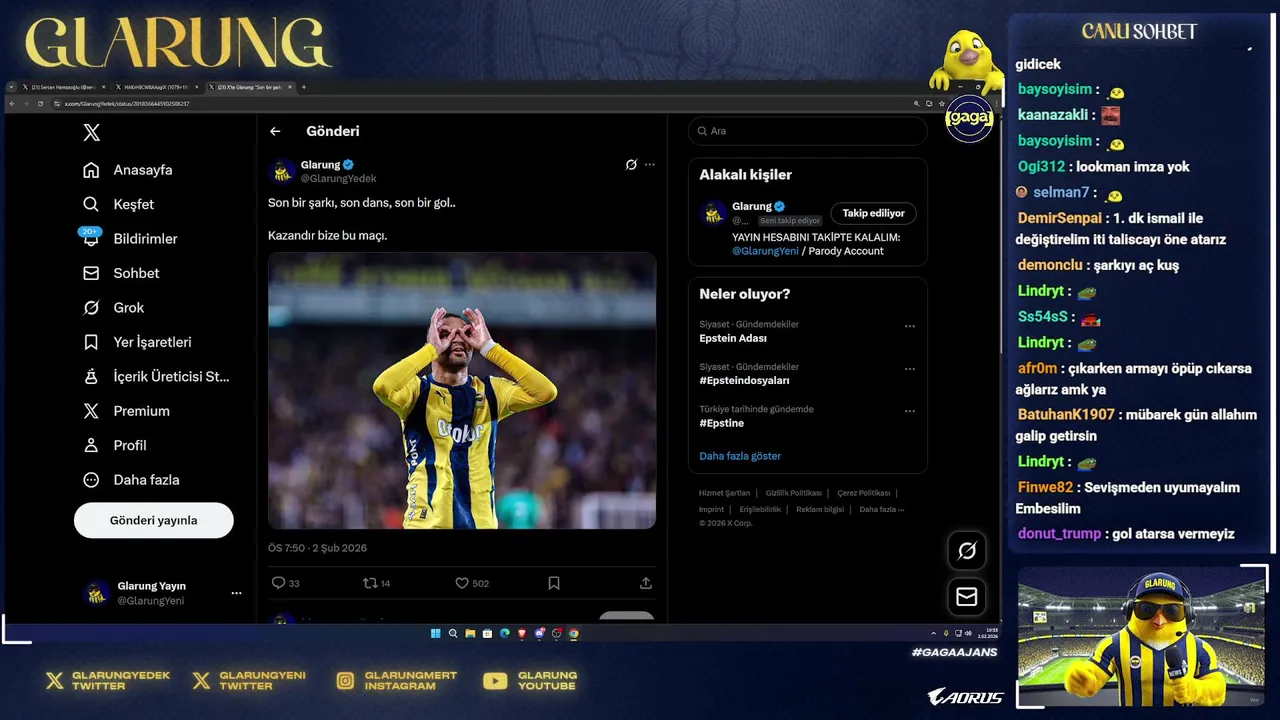
Task: Go to Profil page
Action: pos(114,445)
